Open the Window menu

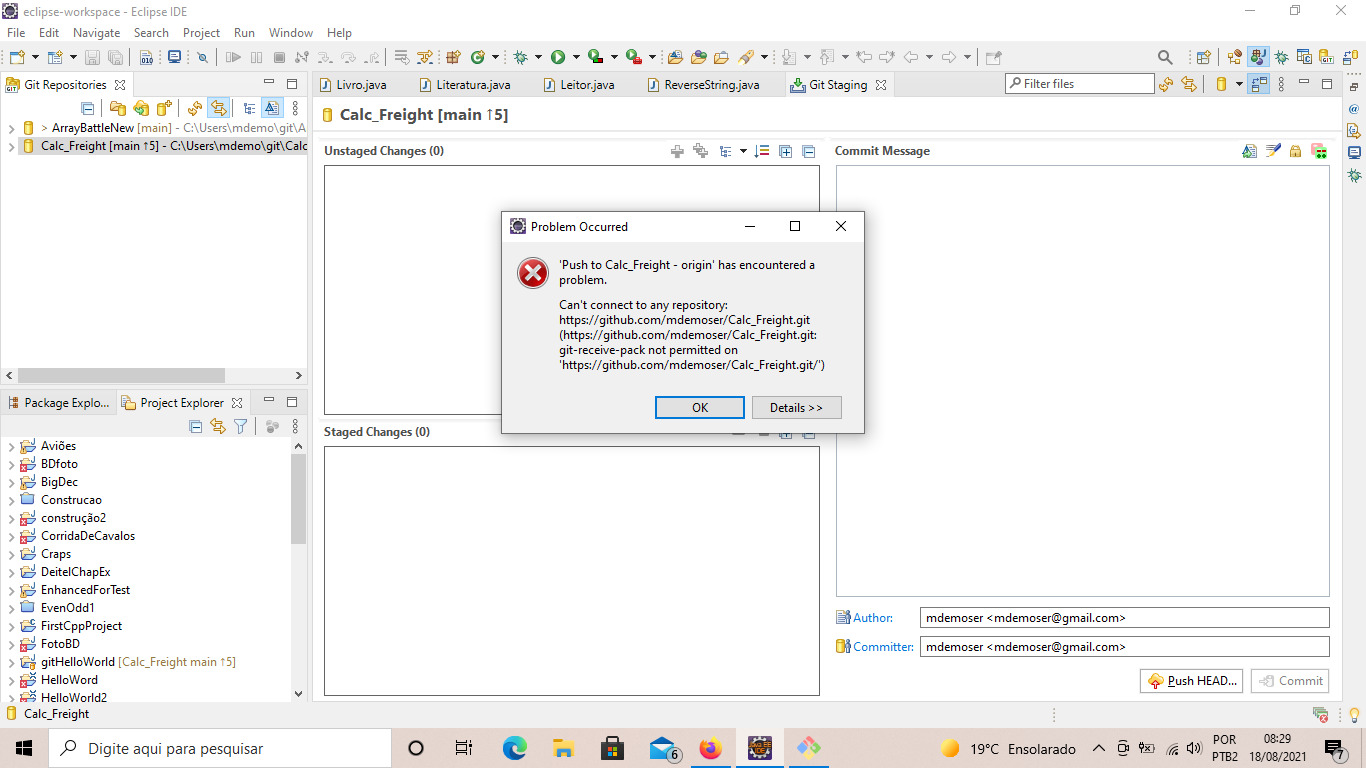(x=290, y=33)
